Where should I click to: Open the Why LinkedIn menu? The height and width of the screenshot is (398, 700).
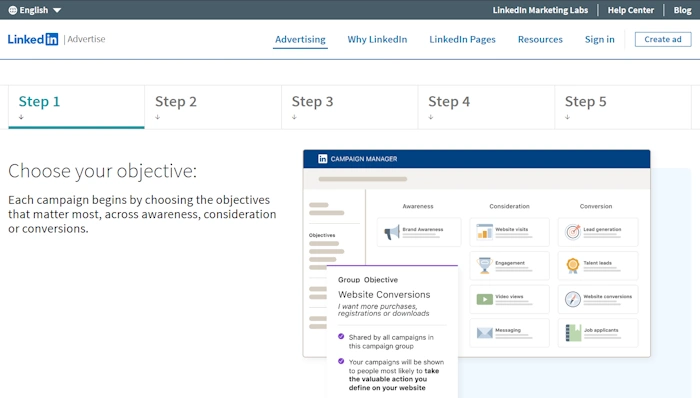click(377, 39)
